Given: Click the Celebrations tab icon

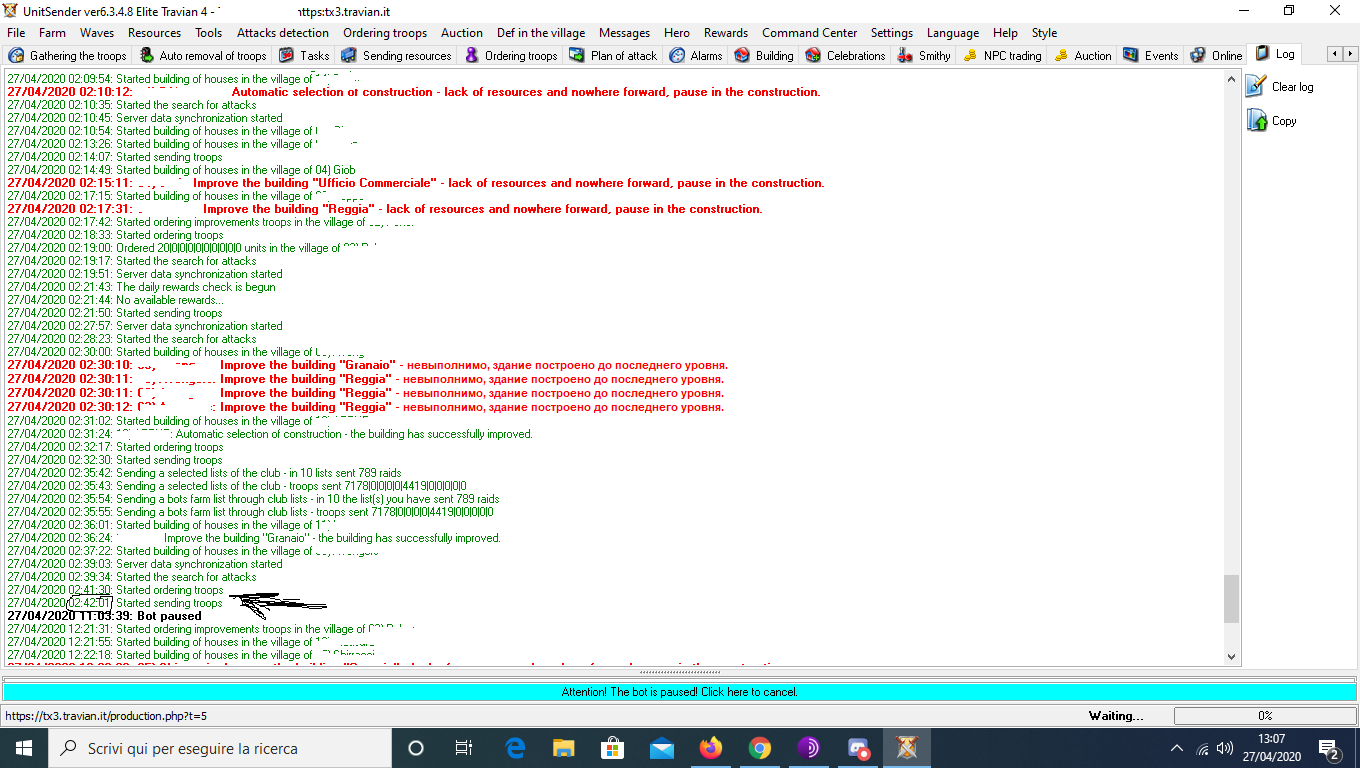Looking at the screenshot, I should click(x=813, y=56).
